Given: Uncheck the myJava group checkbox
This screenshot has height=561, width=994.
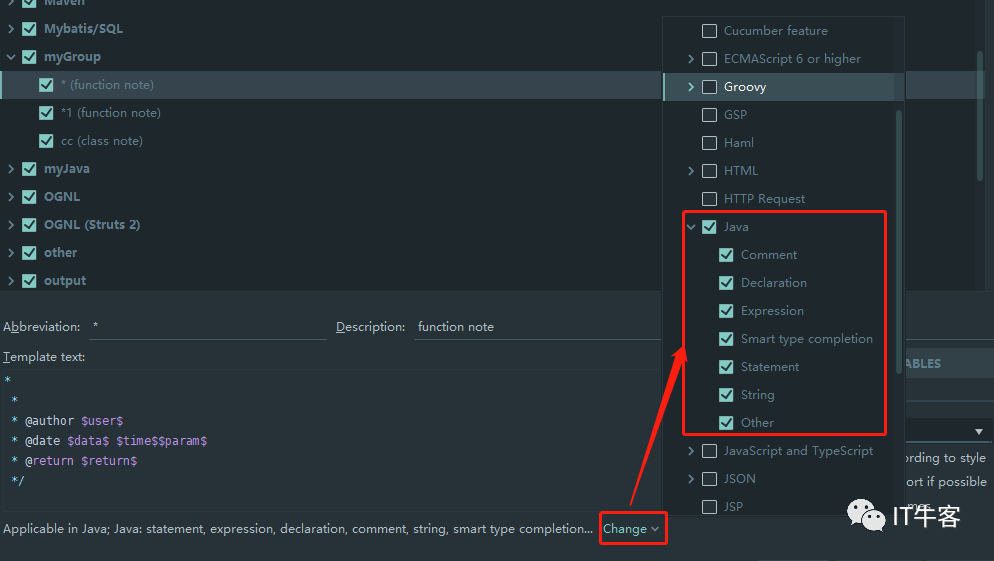Looking at the screenshot, I should coord(29,169).
